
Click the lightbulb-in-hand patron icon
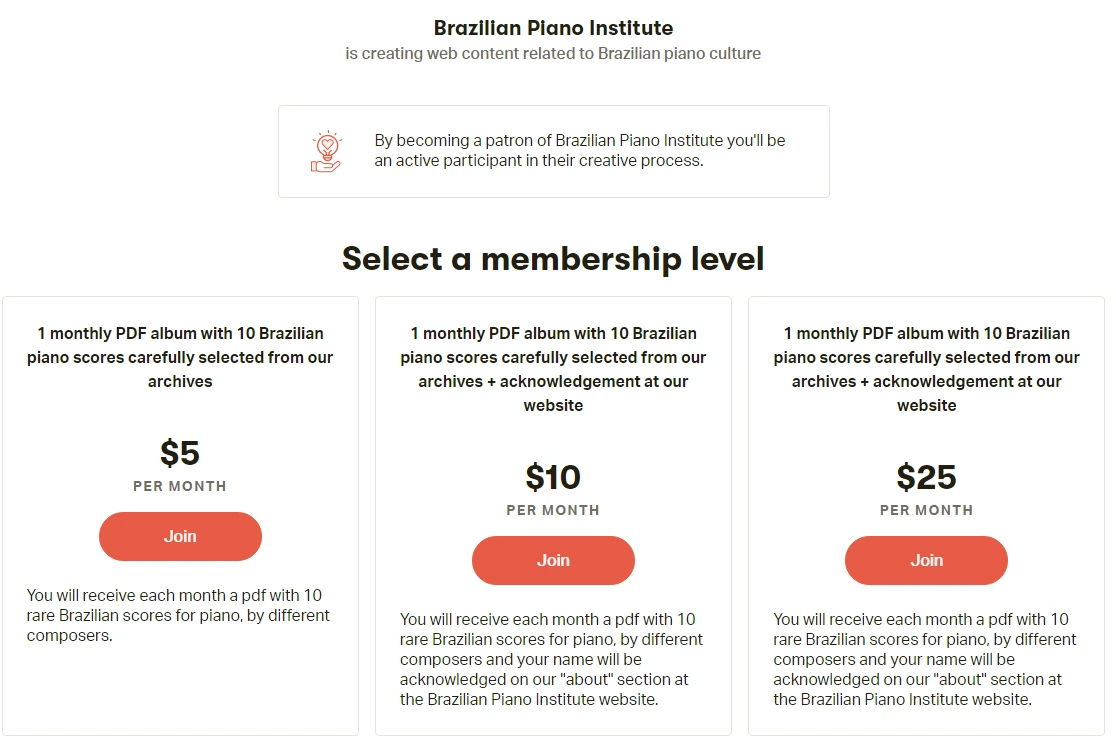[x=326, y=152]
